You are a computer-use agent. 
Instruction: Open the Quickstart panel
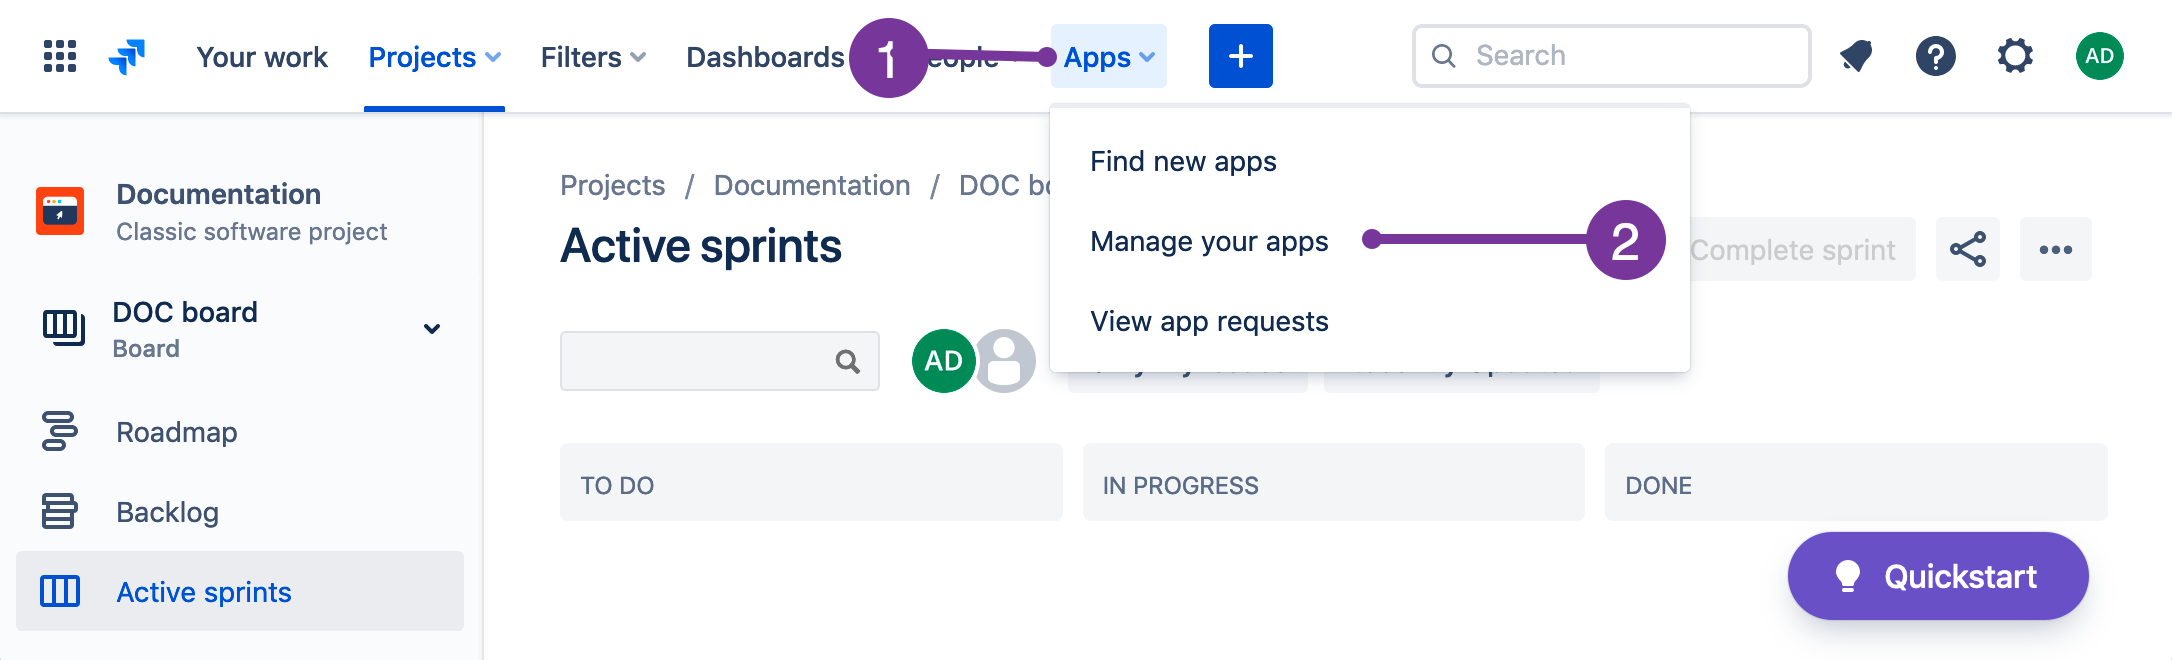pyautogui.click(x=1937, y=576)
